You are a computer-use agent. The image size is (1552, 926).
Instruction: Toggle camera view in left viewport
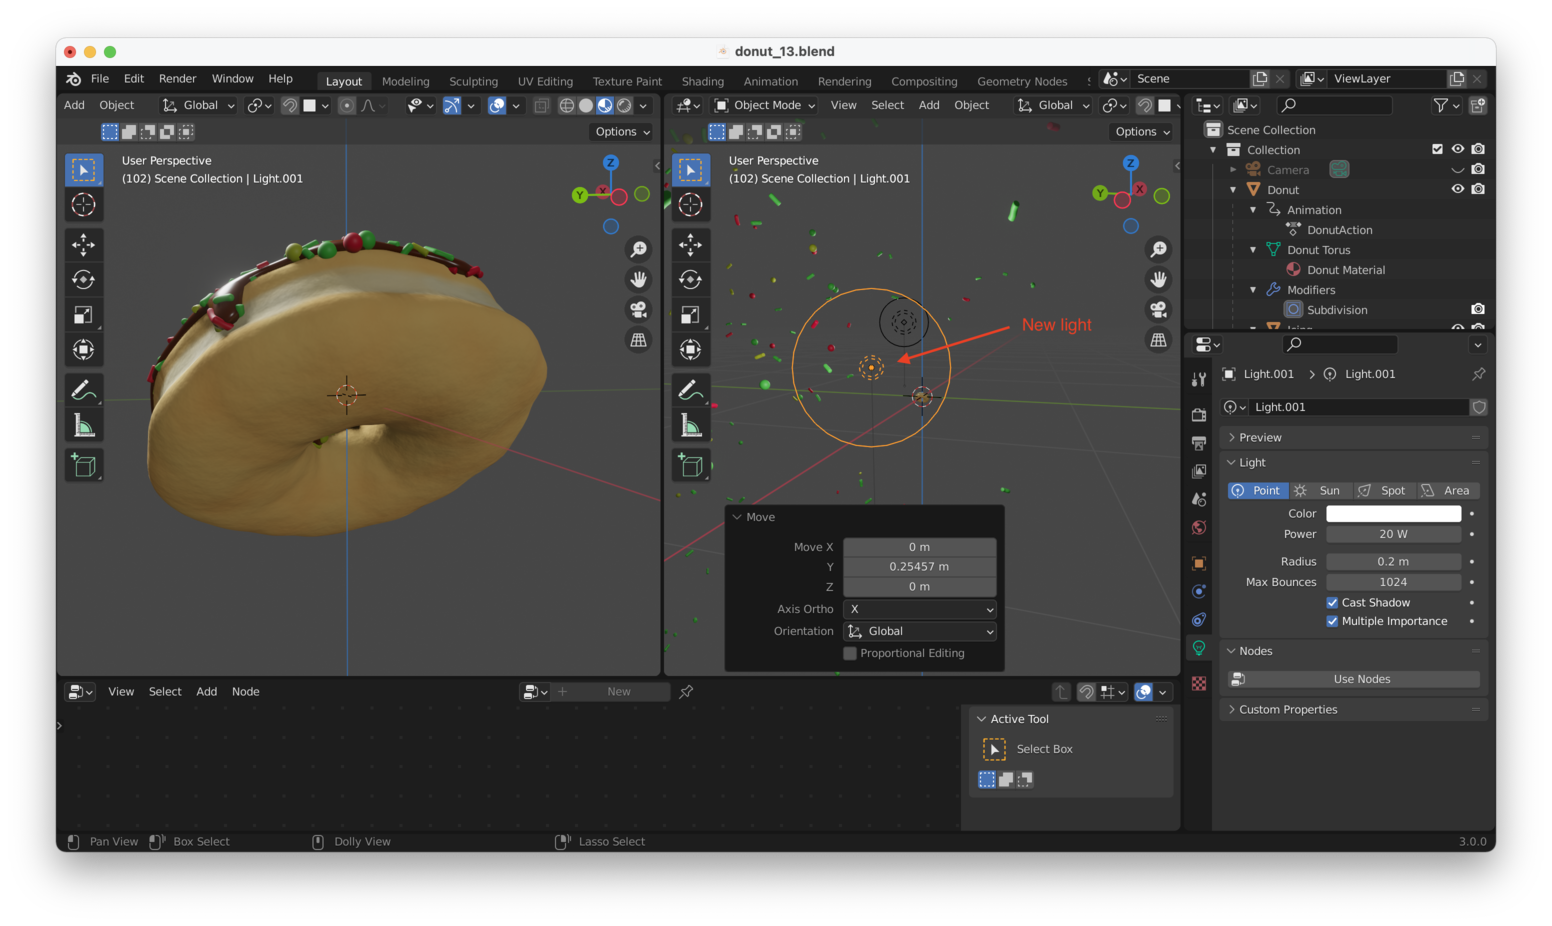(x=638, y=310)
